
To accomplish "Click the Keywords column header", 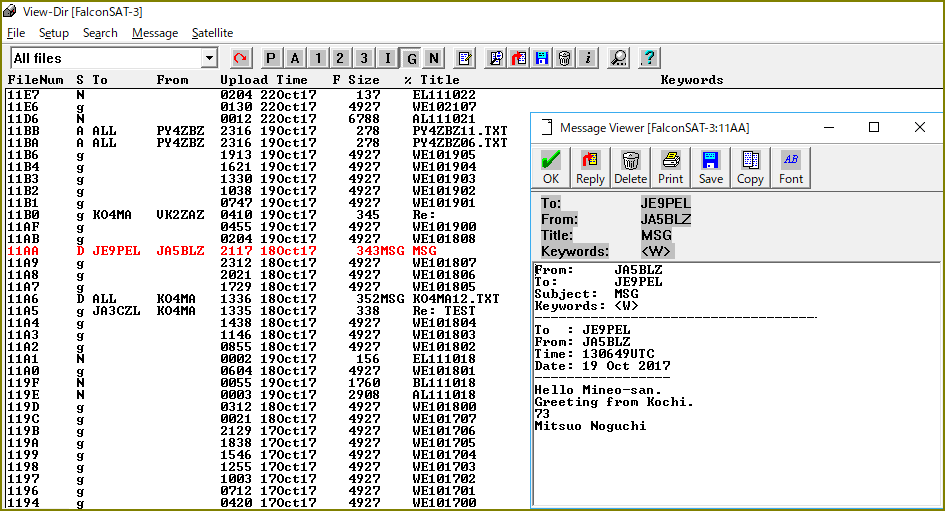I will pos(692,80).
